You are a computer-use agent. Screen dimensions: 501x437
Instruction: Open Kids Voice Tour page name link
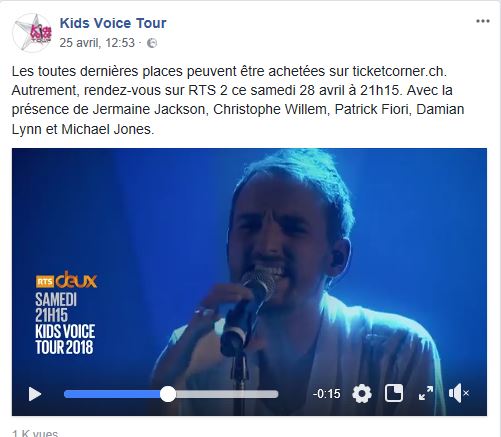(x=113, y=23)
